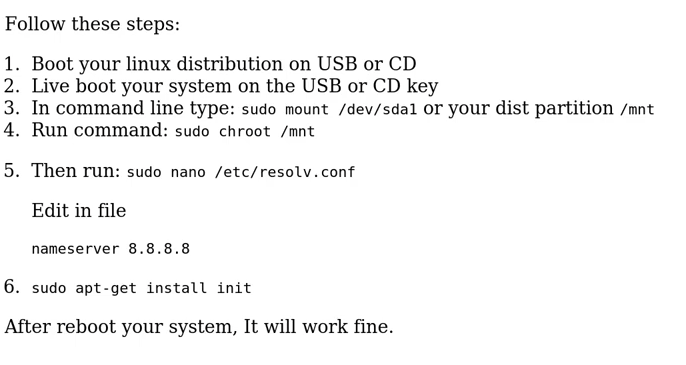Click the 'Edit in file' text
Image resolution: width=686 pixels, height=365 pixels.
(x=79, y=211)
